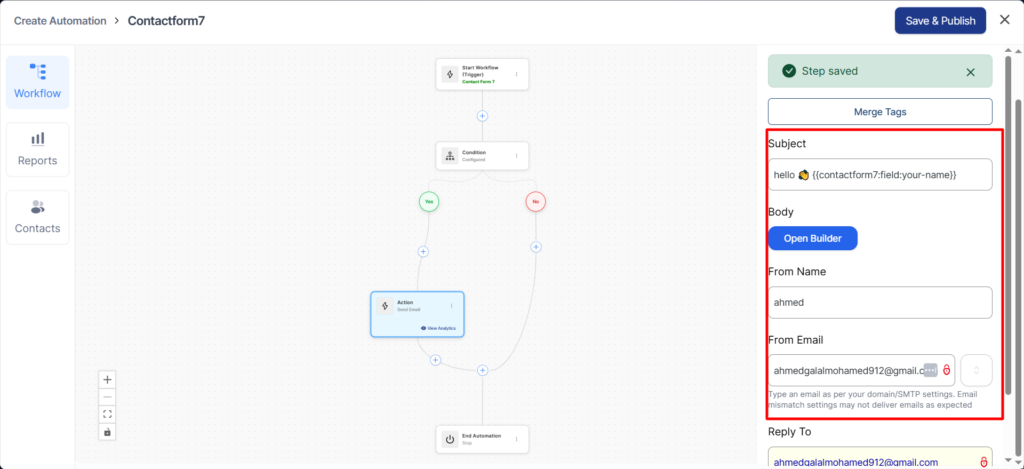Dismiss the Step saved notification

970,72
